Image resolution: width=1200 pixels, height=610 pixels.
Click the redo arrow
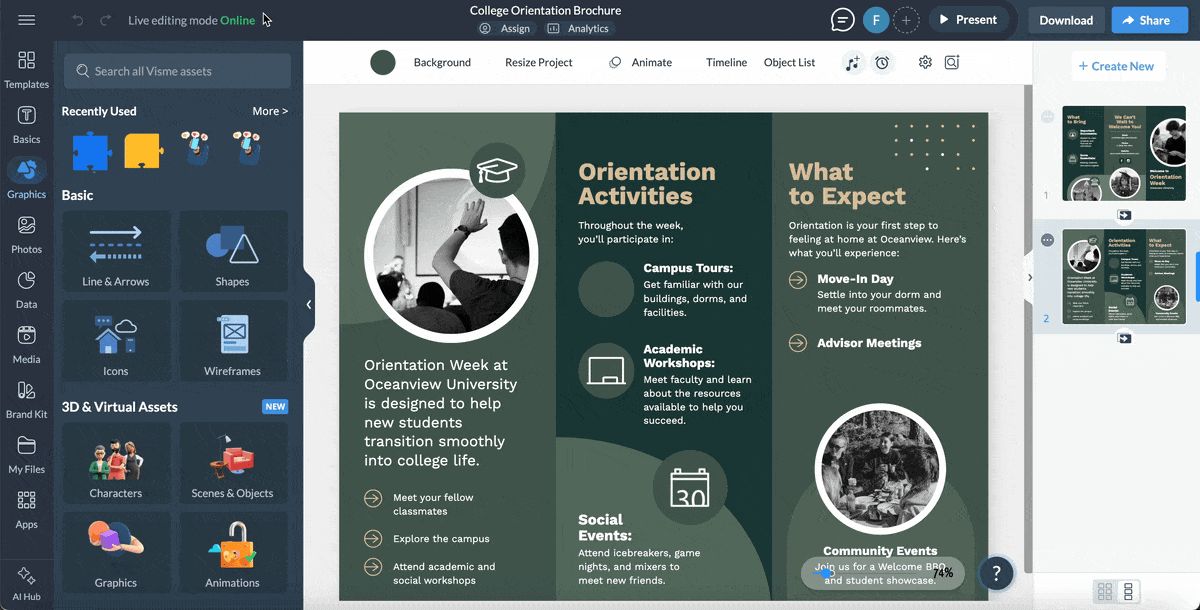(105, 20)
